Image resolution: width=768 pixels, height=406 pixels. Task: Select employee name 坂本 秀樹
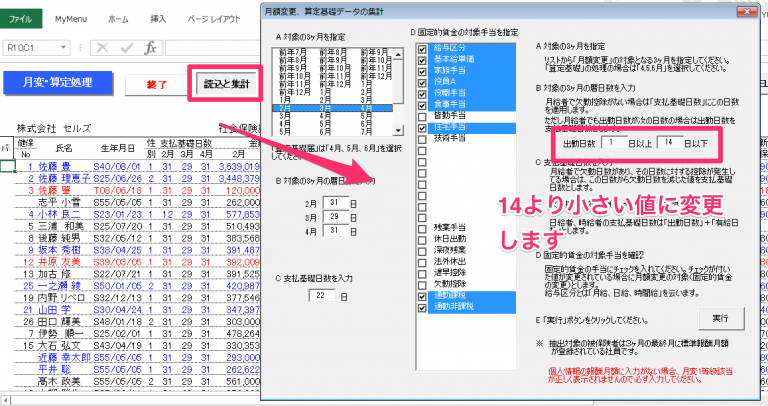pos(59,250)
